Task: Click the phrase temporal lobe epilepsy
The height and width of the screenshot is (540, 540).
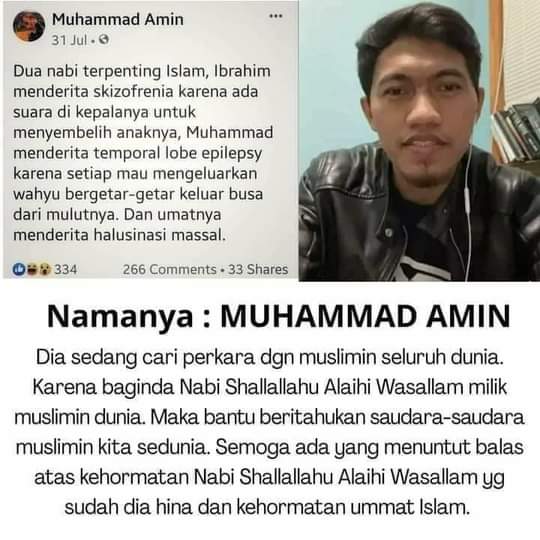Action: point(178,154)
